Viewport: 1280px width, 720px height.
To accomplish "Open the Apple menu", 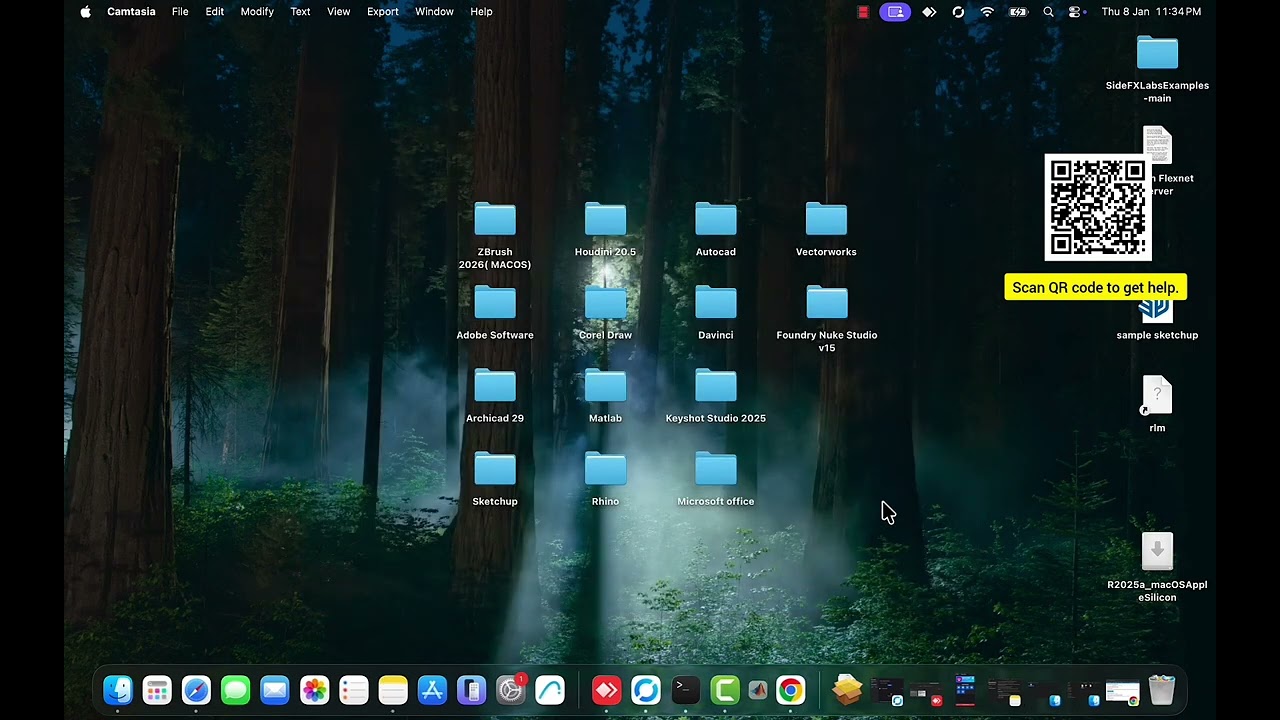I will pos(85,12).
